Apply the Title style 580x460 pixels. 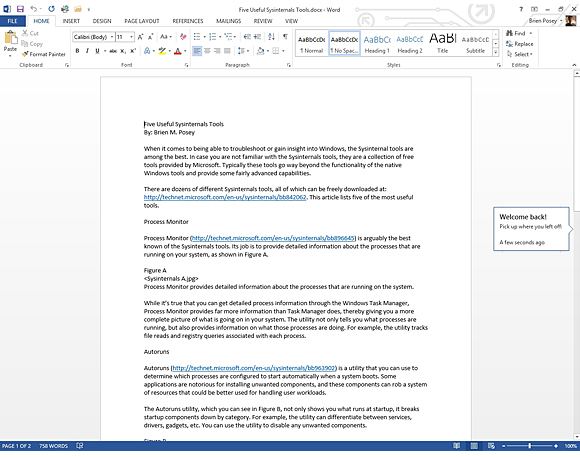[442, 44]
